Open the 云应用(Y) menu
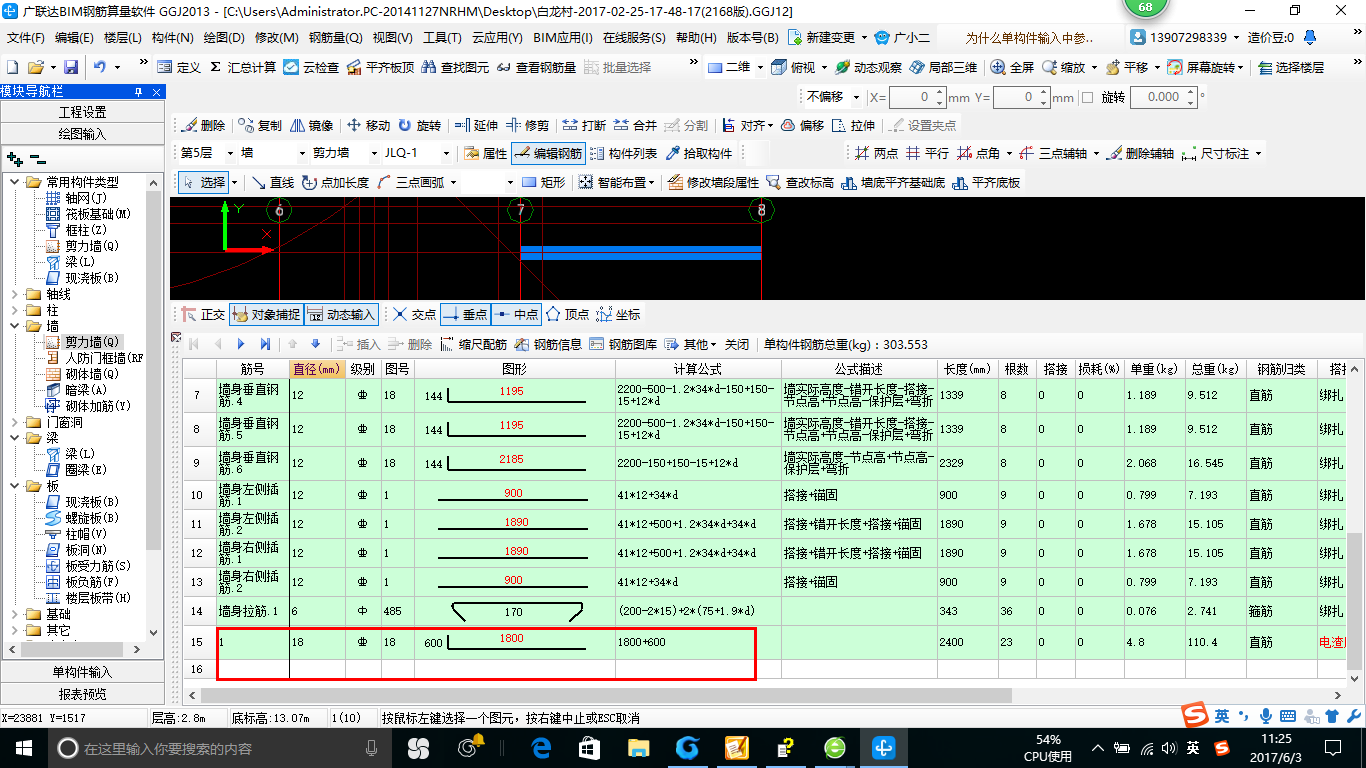 (497, 37)
